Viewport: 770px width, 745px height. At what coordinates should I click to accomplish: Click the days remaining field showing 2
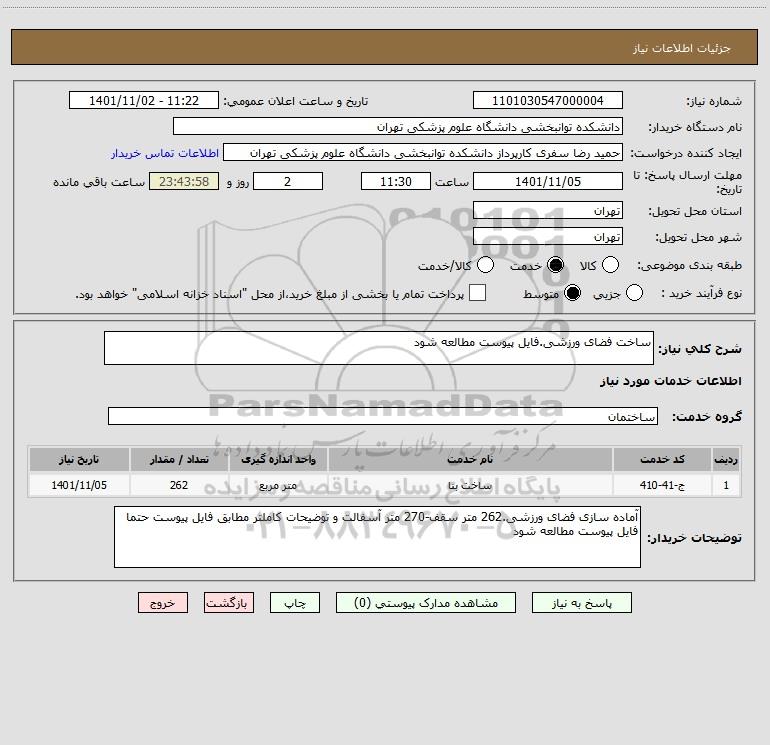tap(288, 181)
